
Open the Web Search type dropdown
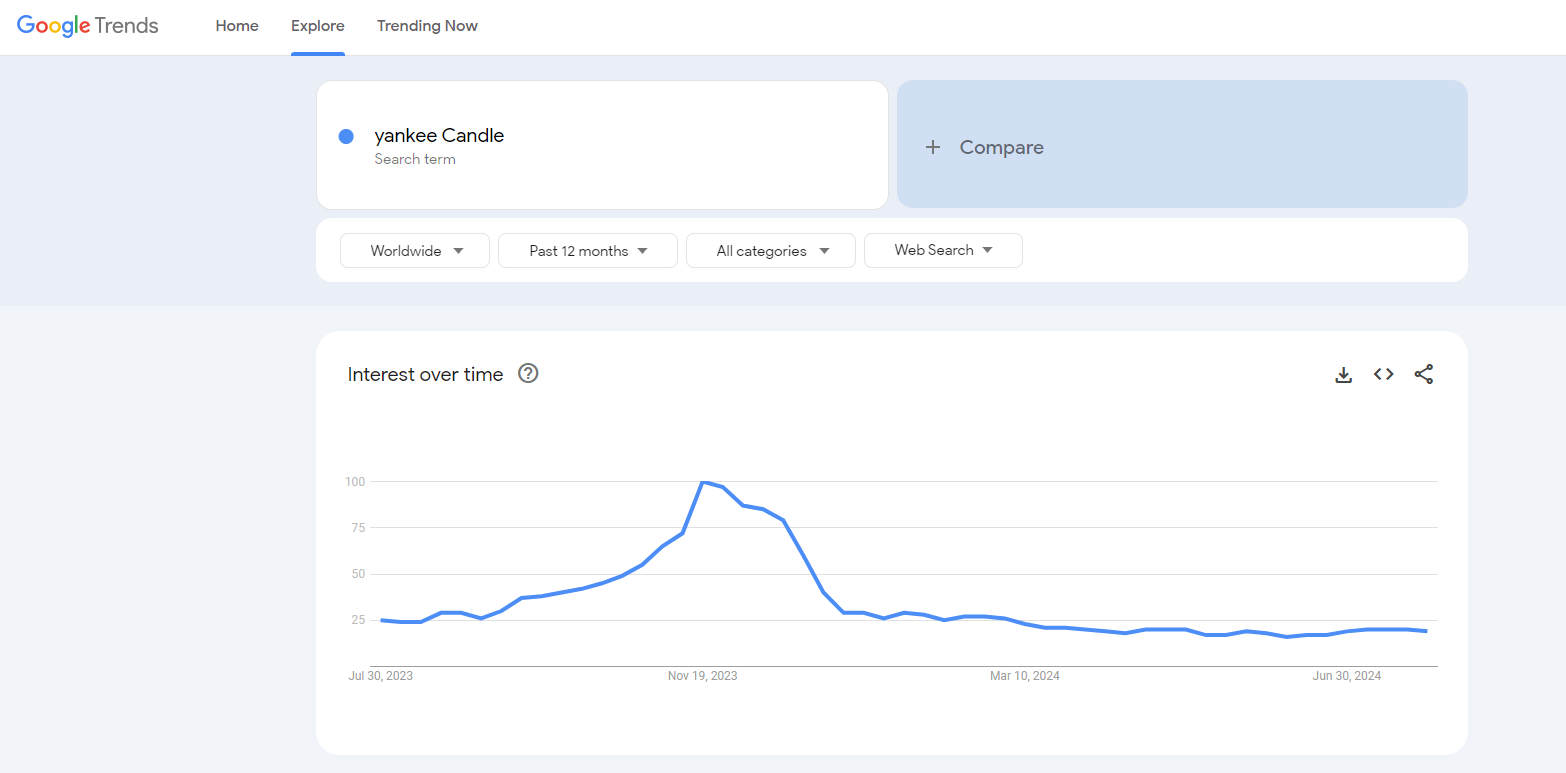point(943,250)
